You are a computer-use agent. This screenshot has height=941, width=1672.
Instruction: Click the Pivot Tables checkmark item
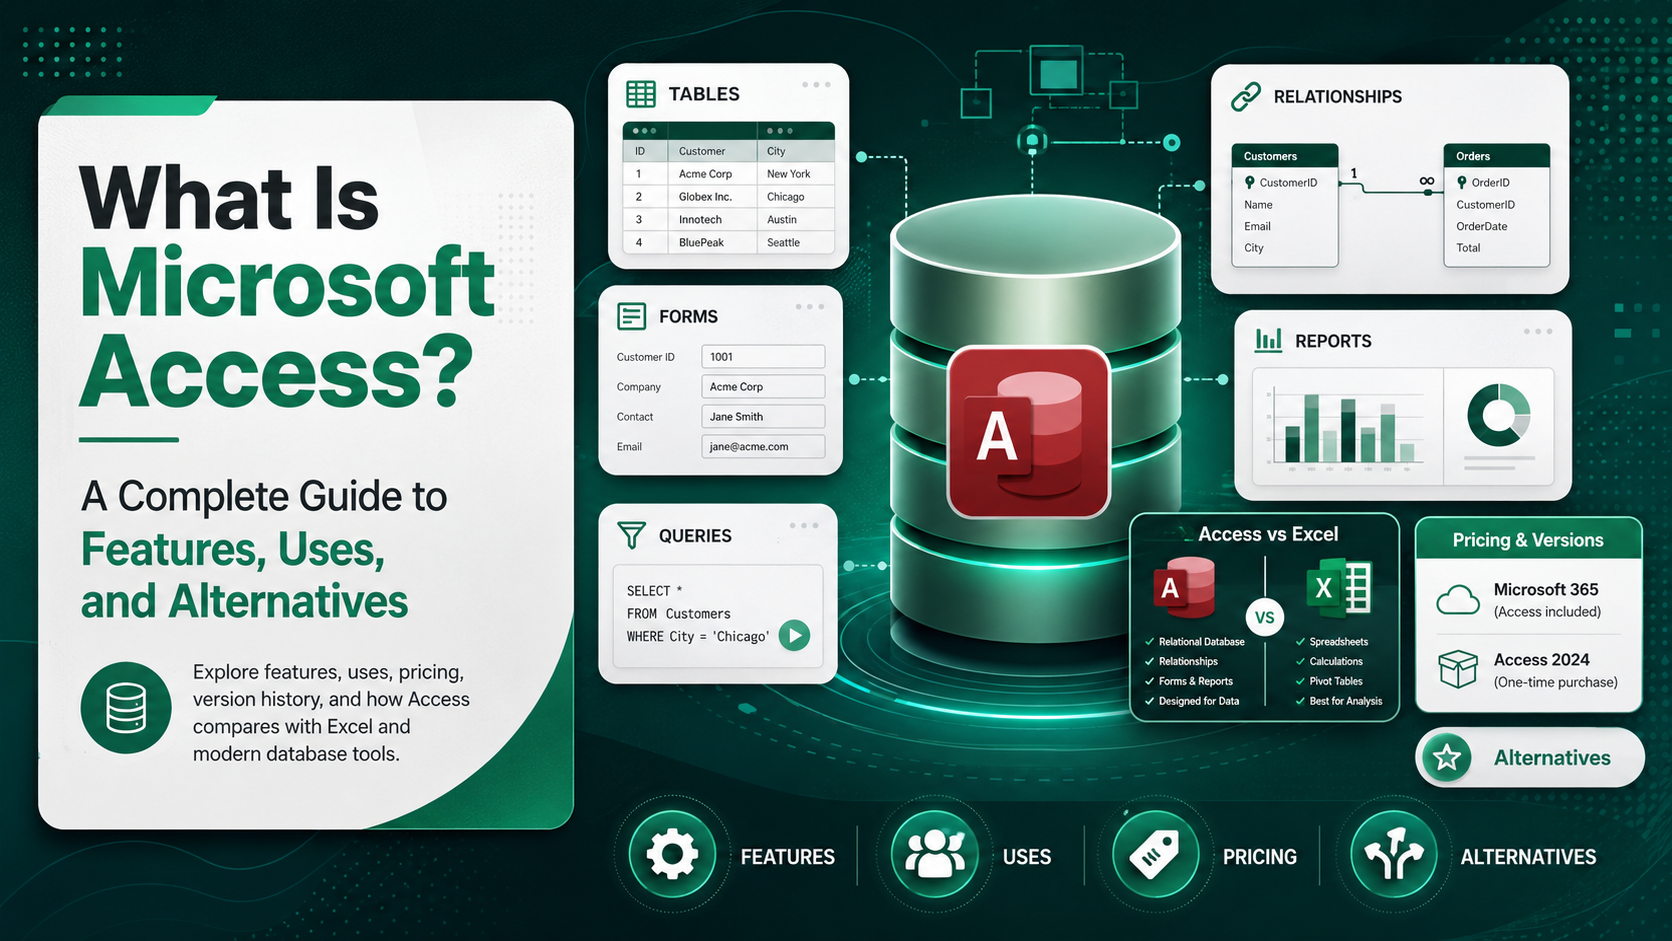click(1329, 682)
